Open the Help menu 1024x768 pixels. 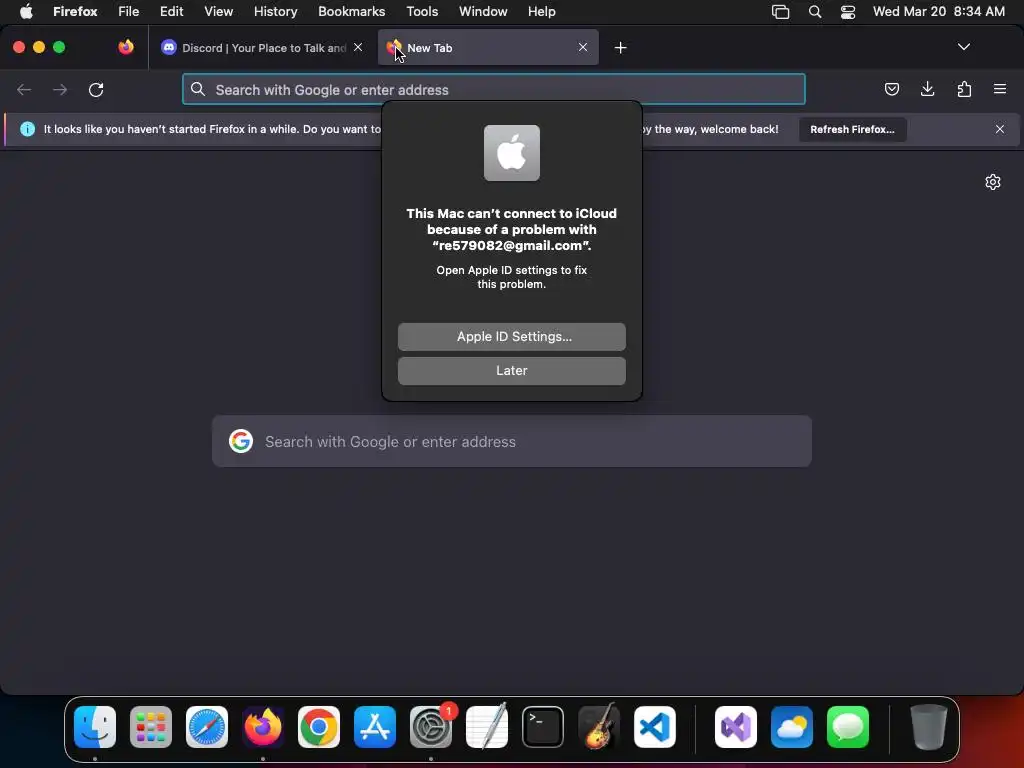(x=541, y=11)
